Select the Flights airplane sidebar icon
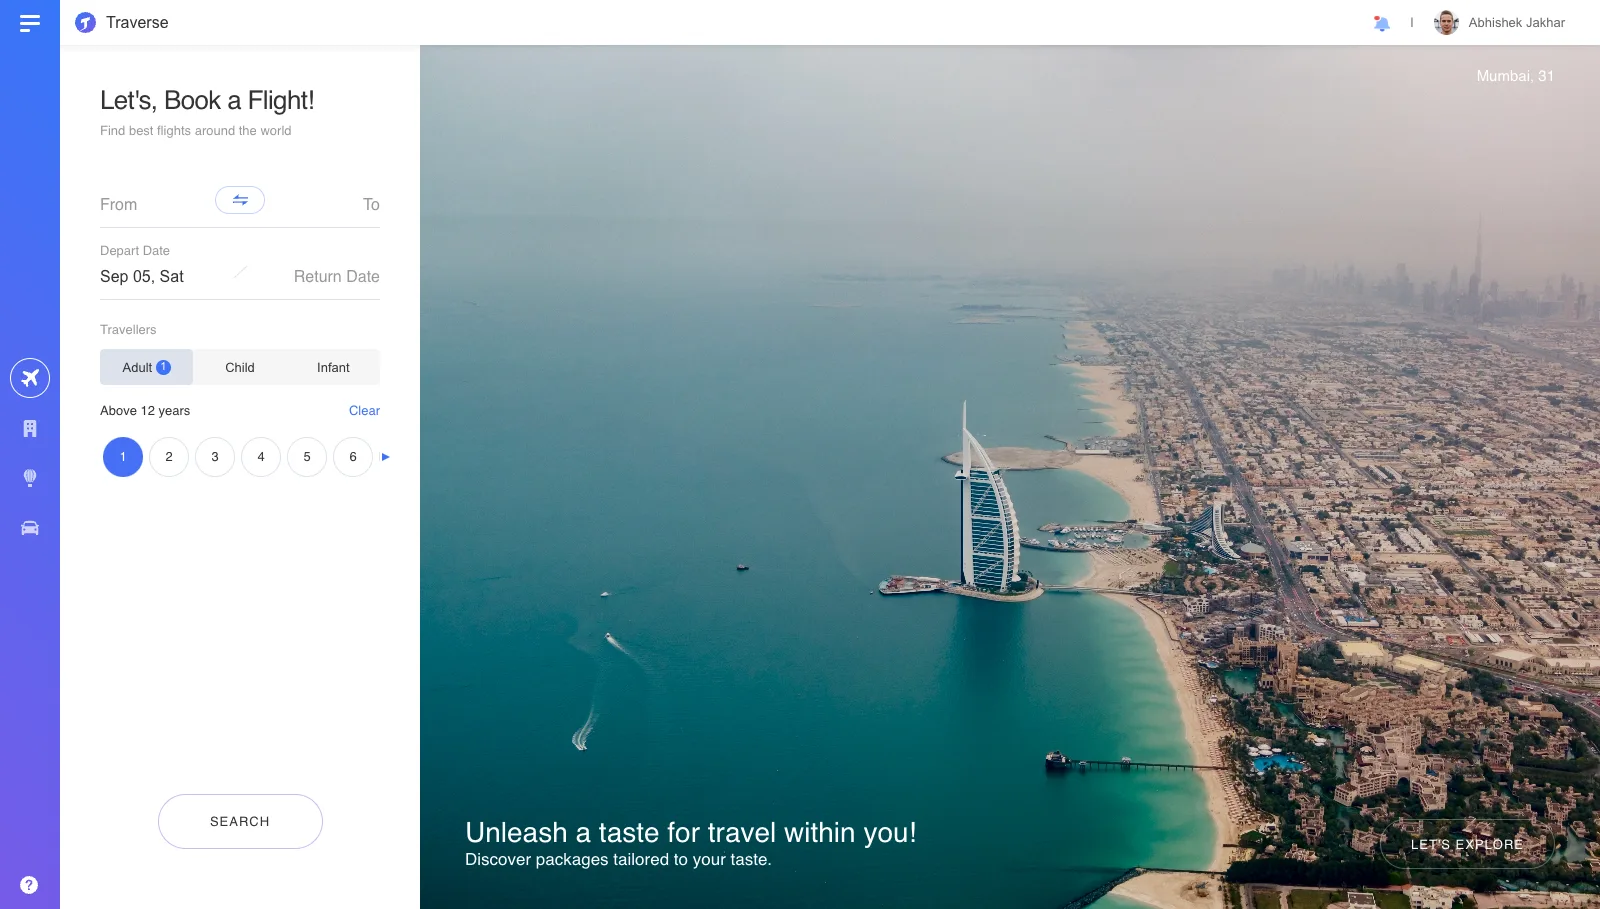1600x909 pixels. coord(30,378)
